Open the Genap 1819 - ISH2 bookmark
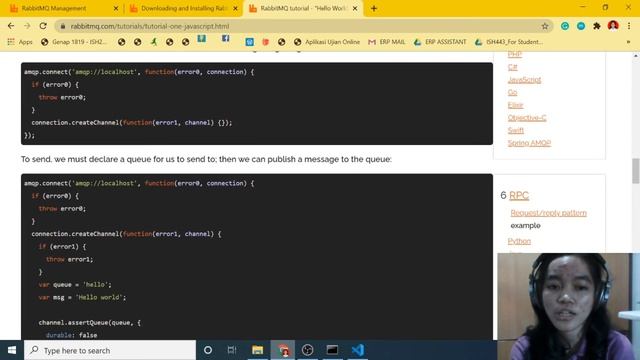This screenshot has width=640, height=360. [74, 42]
